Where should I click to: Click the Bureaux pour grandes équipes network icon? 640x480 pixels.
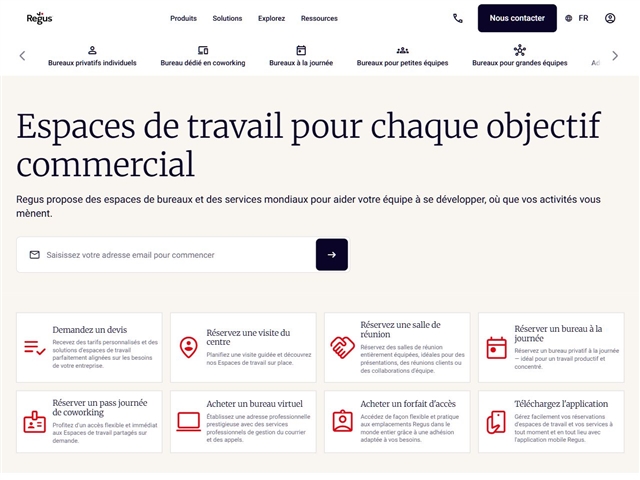coord(520,50)
